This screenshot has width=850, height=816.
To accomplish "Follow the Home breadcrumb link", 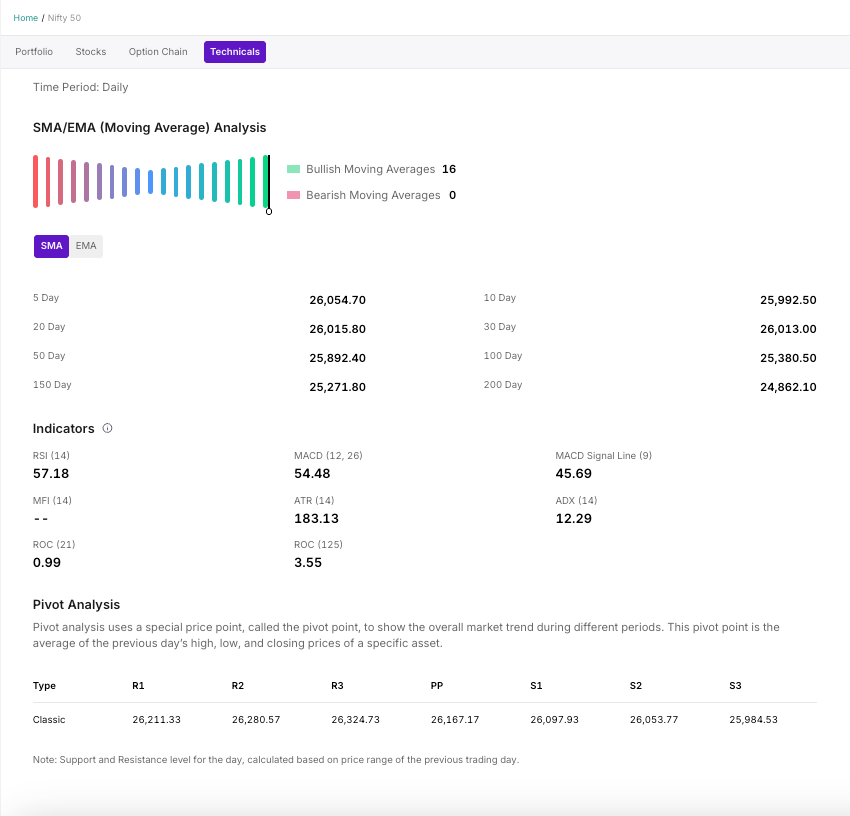I will pos(25,18).
